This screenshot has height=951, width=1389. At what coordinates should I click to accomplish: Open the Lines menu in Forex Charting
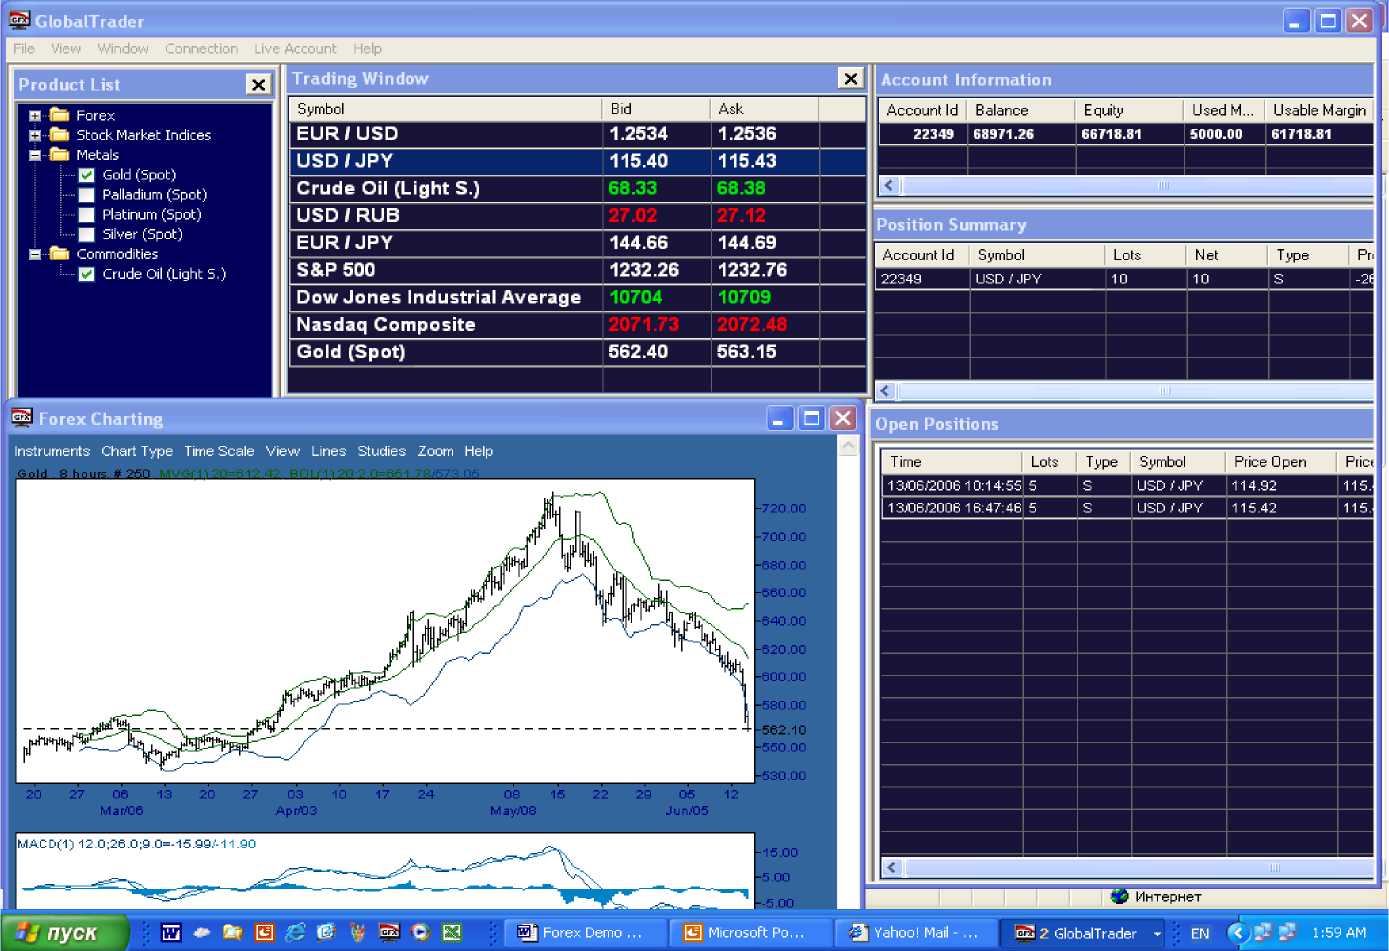point(328,451)
